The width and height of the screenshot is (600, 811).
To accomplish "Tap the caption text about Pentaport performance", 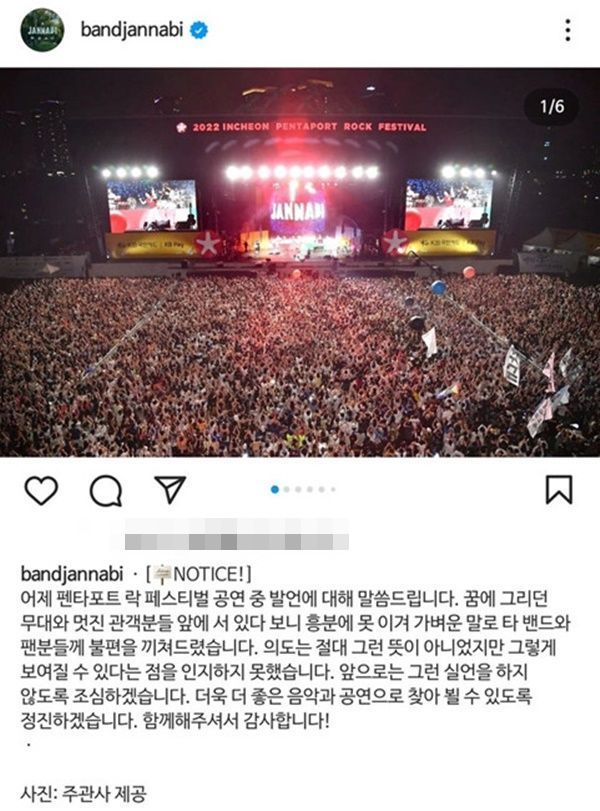I will 295,659.
